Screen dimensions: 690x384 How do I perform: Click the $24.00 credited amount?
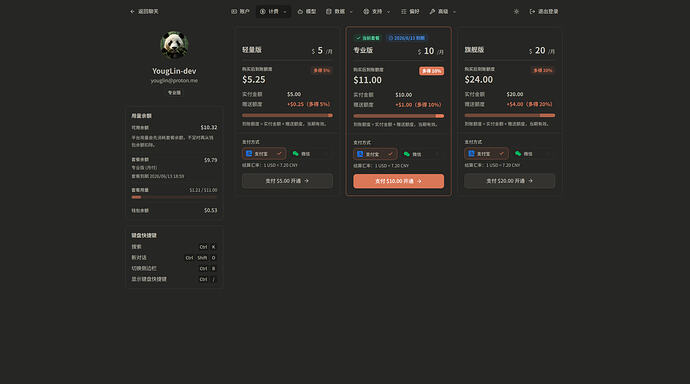point(479,80)
